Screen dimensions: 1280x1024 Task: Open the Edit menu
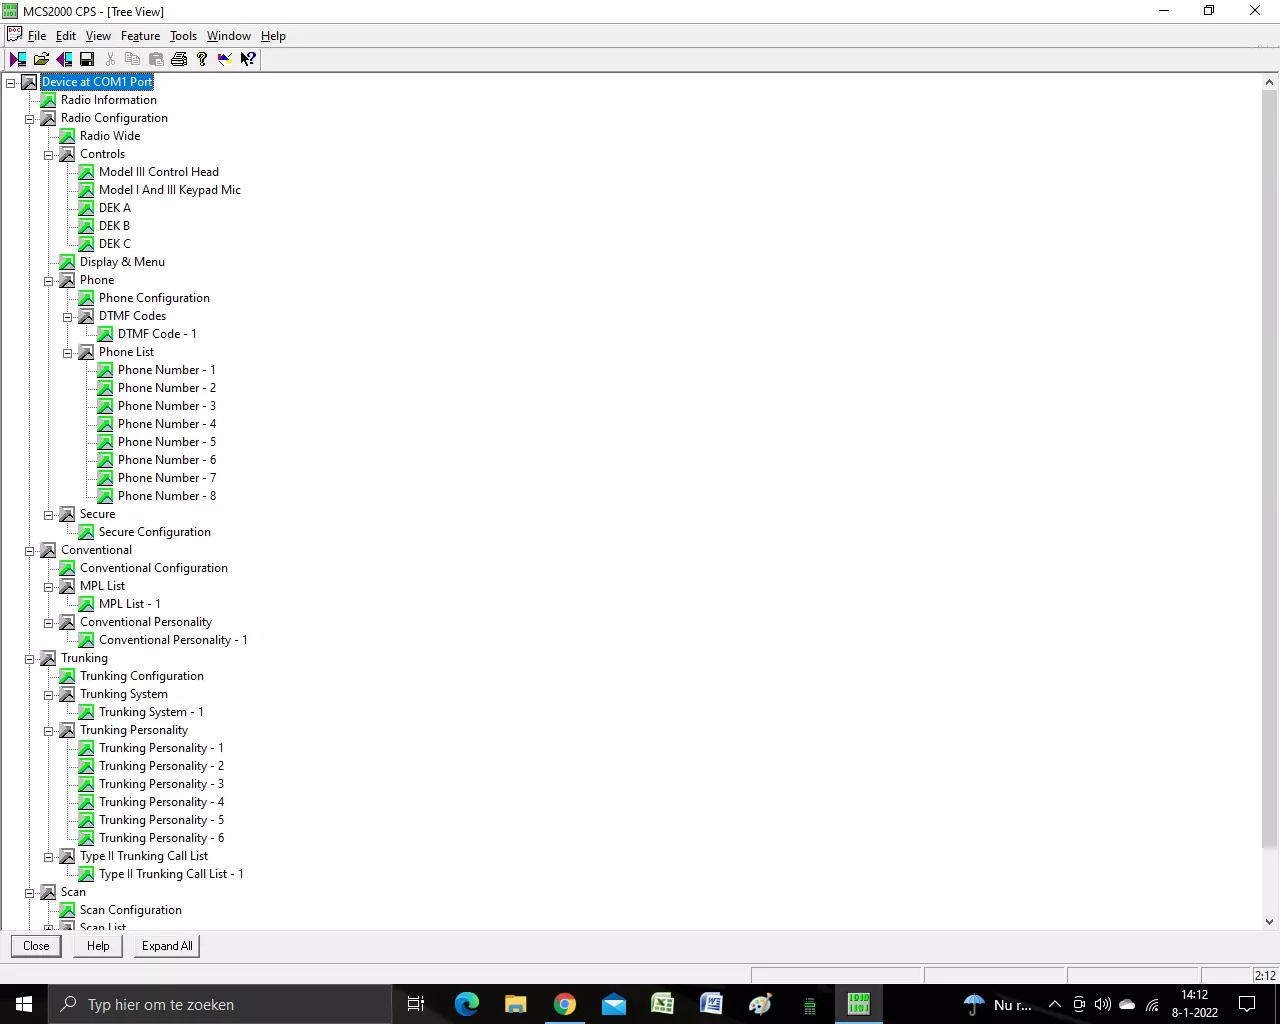(x=66, y=35)
